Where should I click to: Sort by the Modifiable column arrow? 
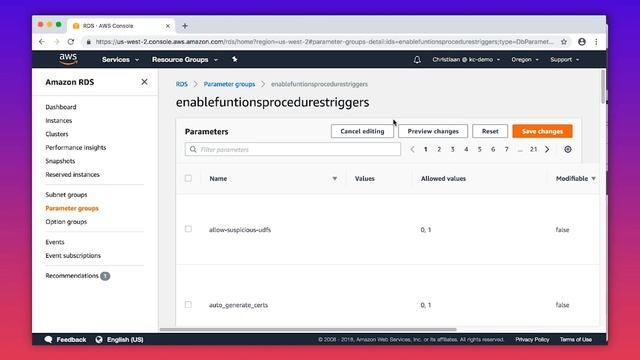[x=593, y=178]
